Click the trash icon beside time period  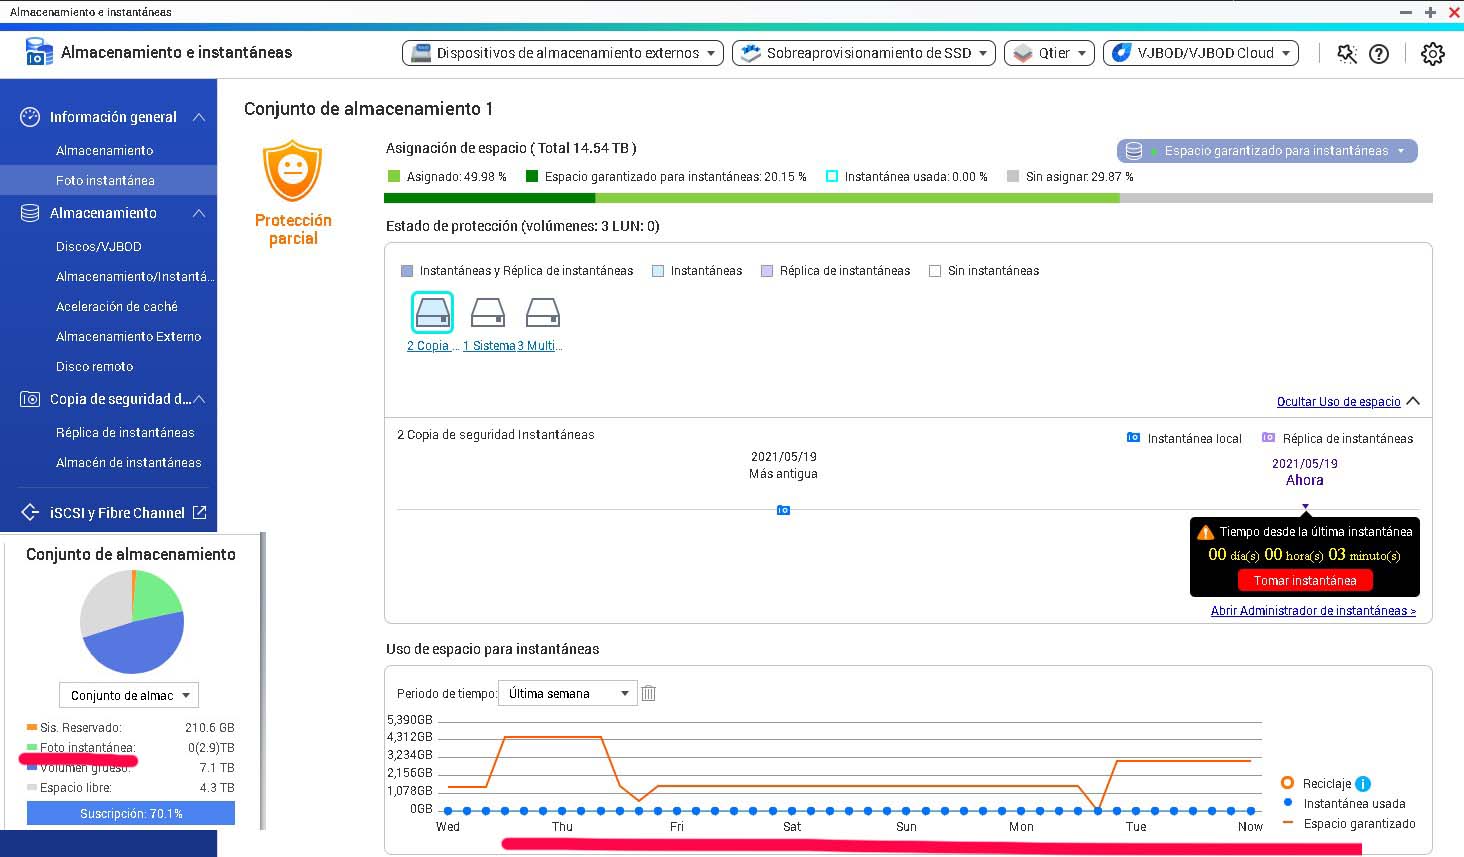point(648,693)
